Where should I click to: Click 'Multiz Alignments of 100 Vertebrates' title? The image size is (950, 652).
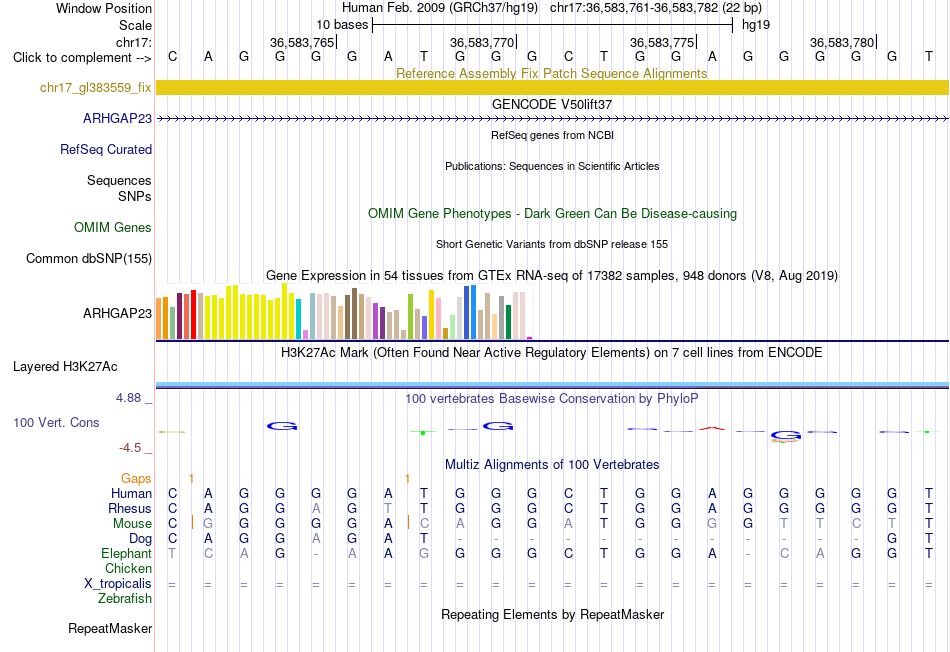(552, 465)
